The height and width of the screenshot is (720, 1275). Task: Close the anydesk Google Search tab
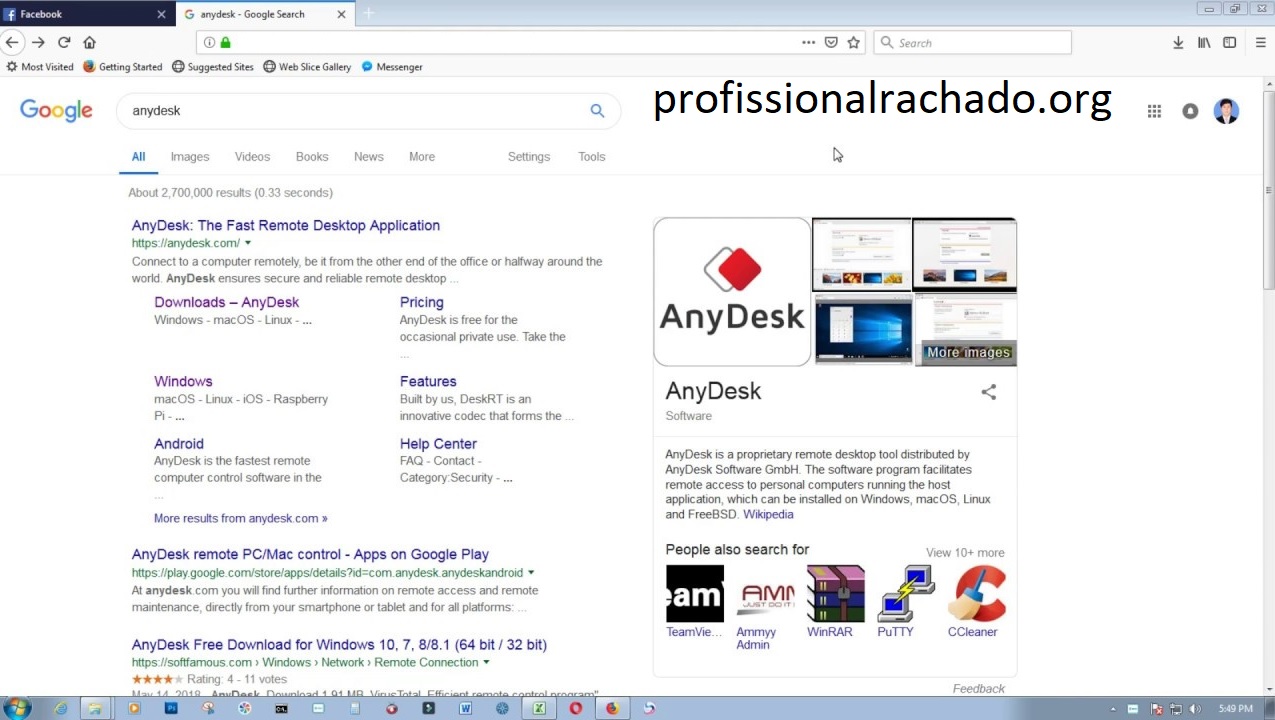[341, 14]
